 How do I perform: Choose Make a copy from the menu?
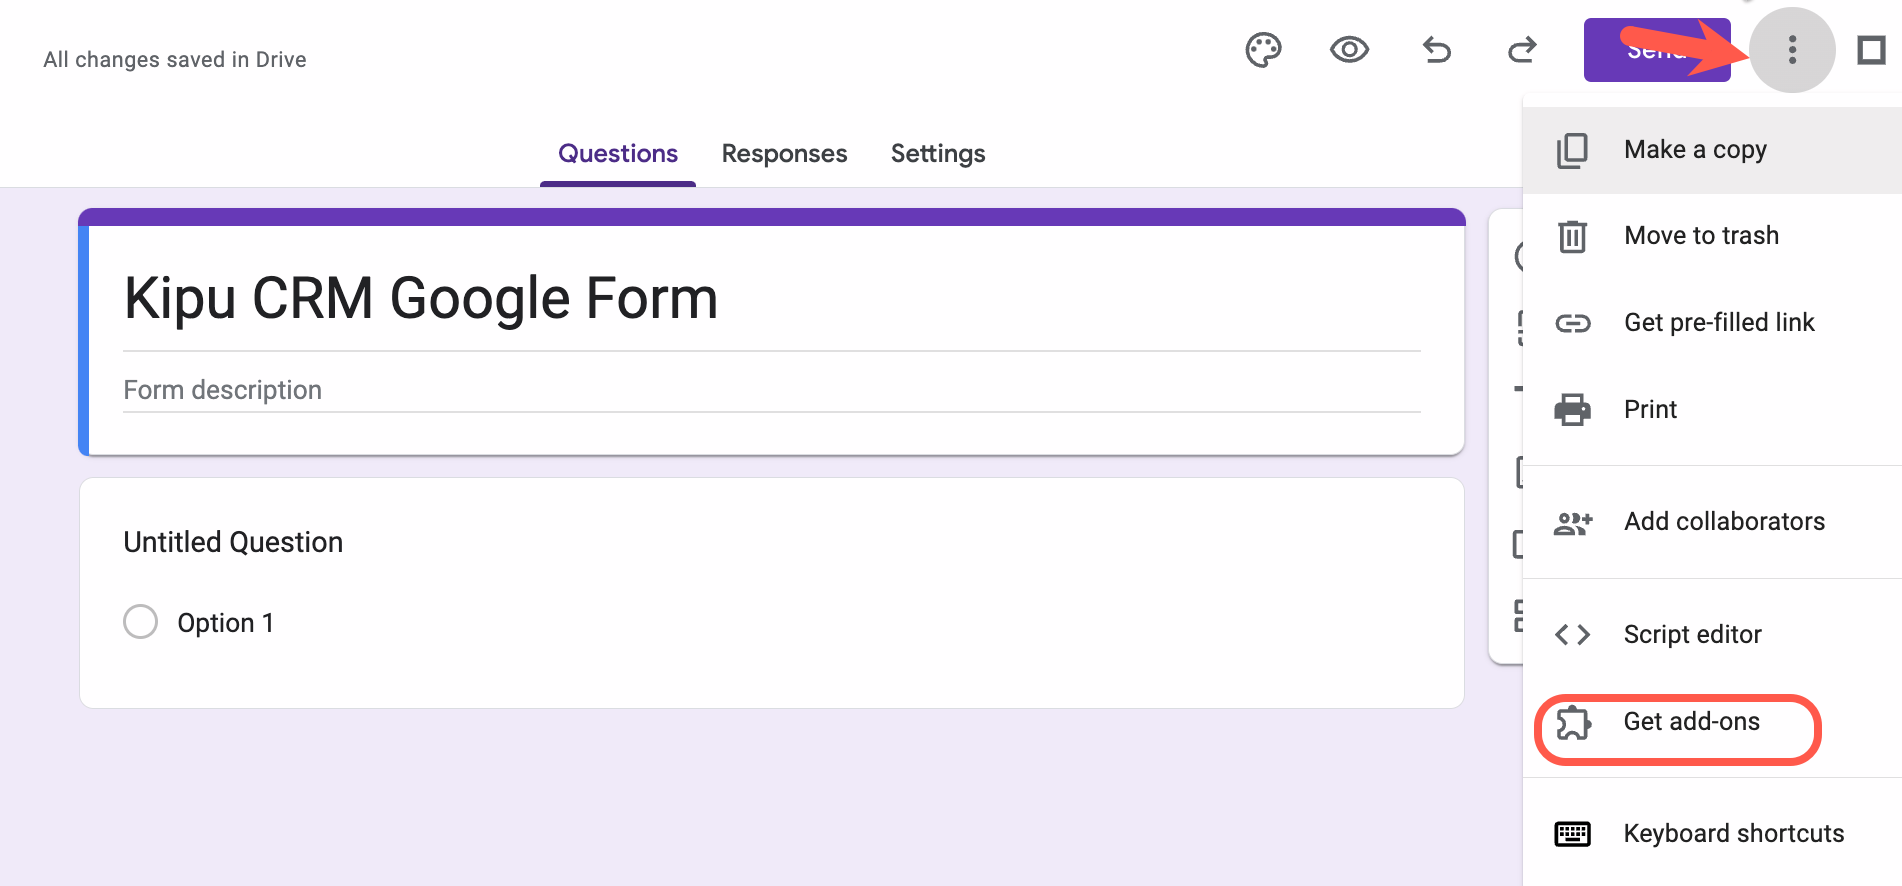coord(1694,148)
